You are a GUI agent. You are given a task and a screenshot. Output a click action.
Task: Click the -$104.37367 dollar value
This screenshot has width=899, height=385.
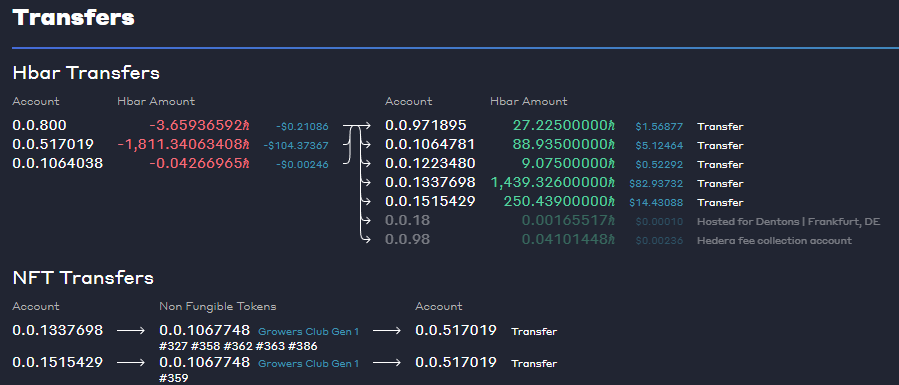click(296, 146)
